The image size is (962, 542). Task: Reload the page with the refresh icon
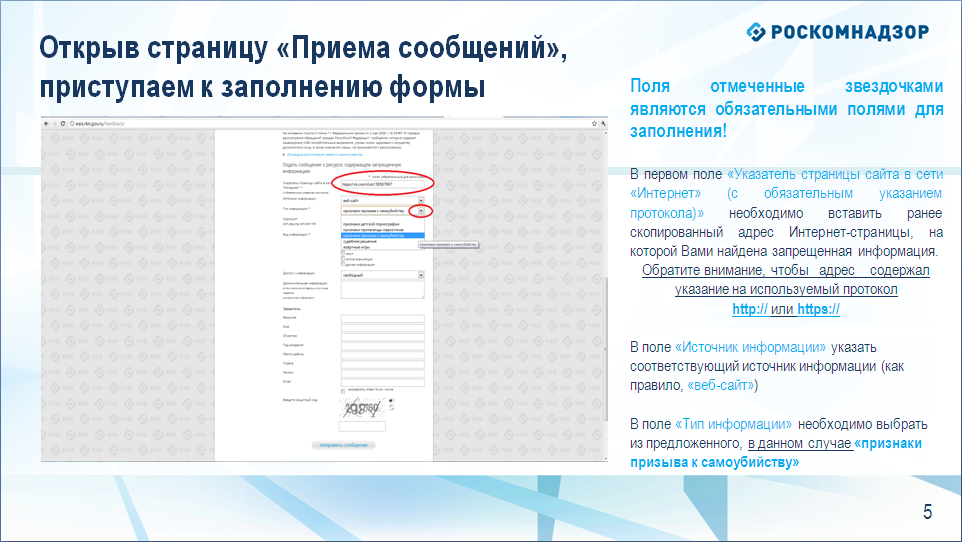coord(63,123)
